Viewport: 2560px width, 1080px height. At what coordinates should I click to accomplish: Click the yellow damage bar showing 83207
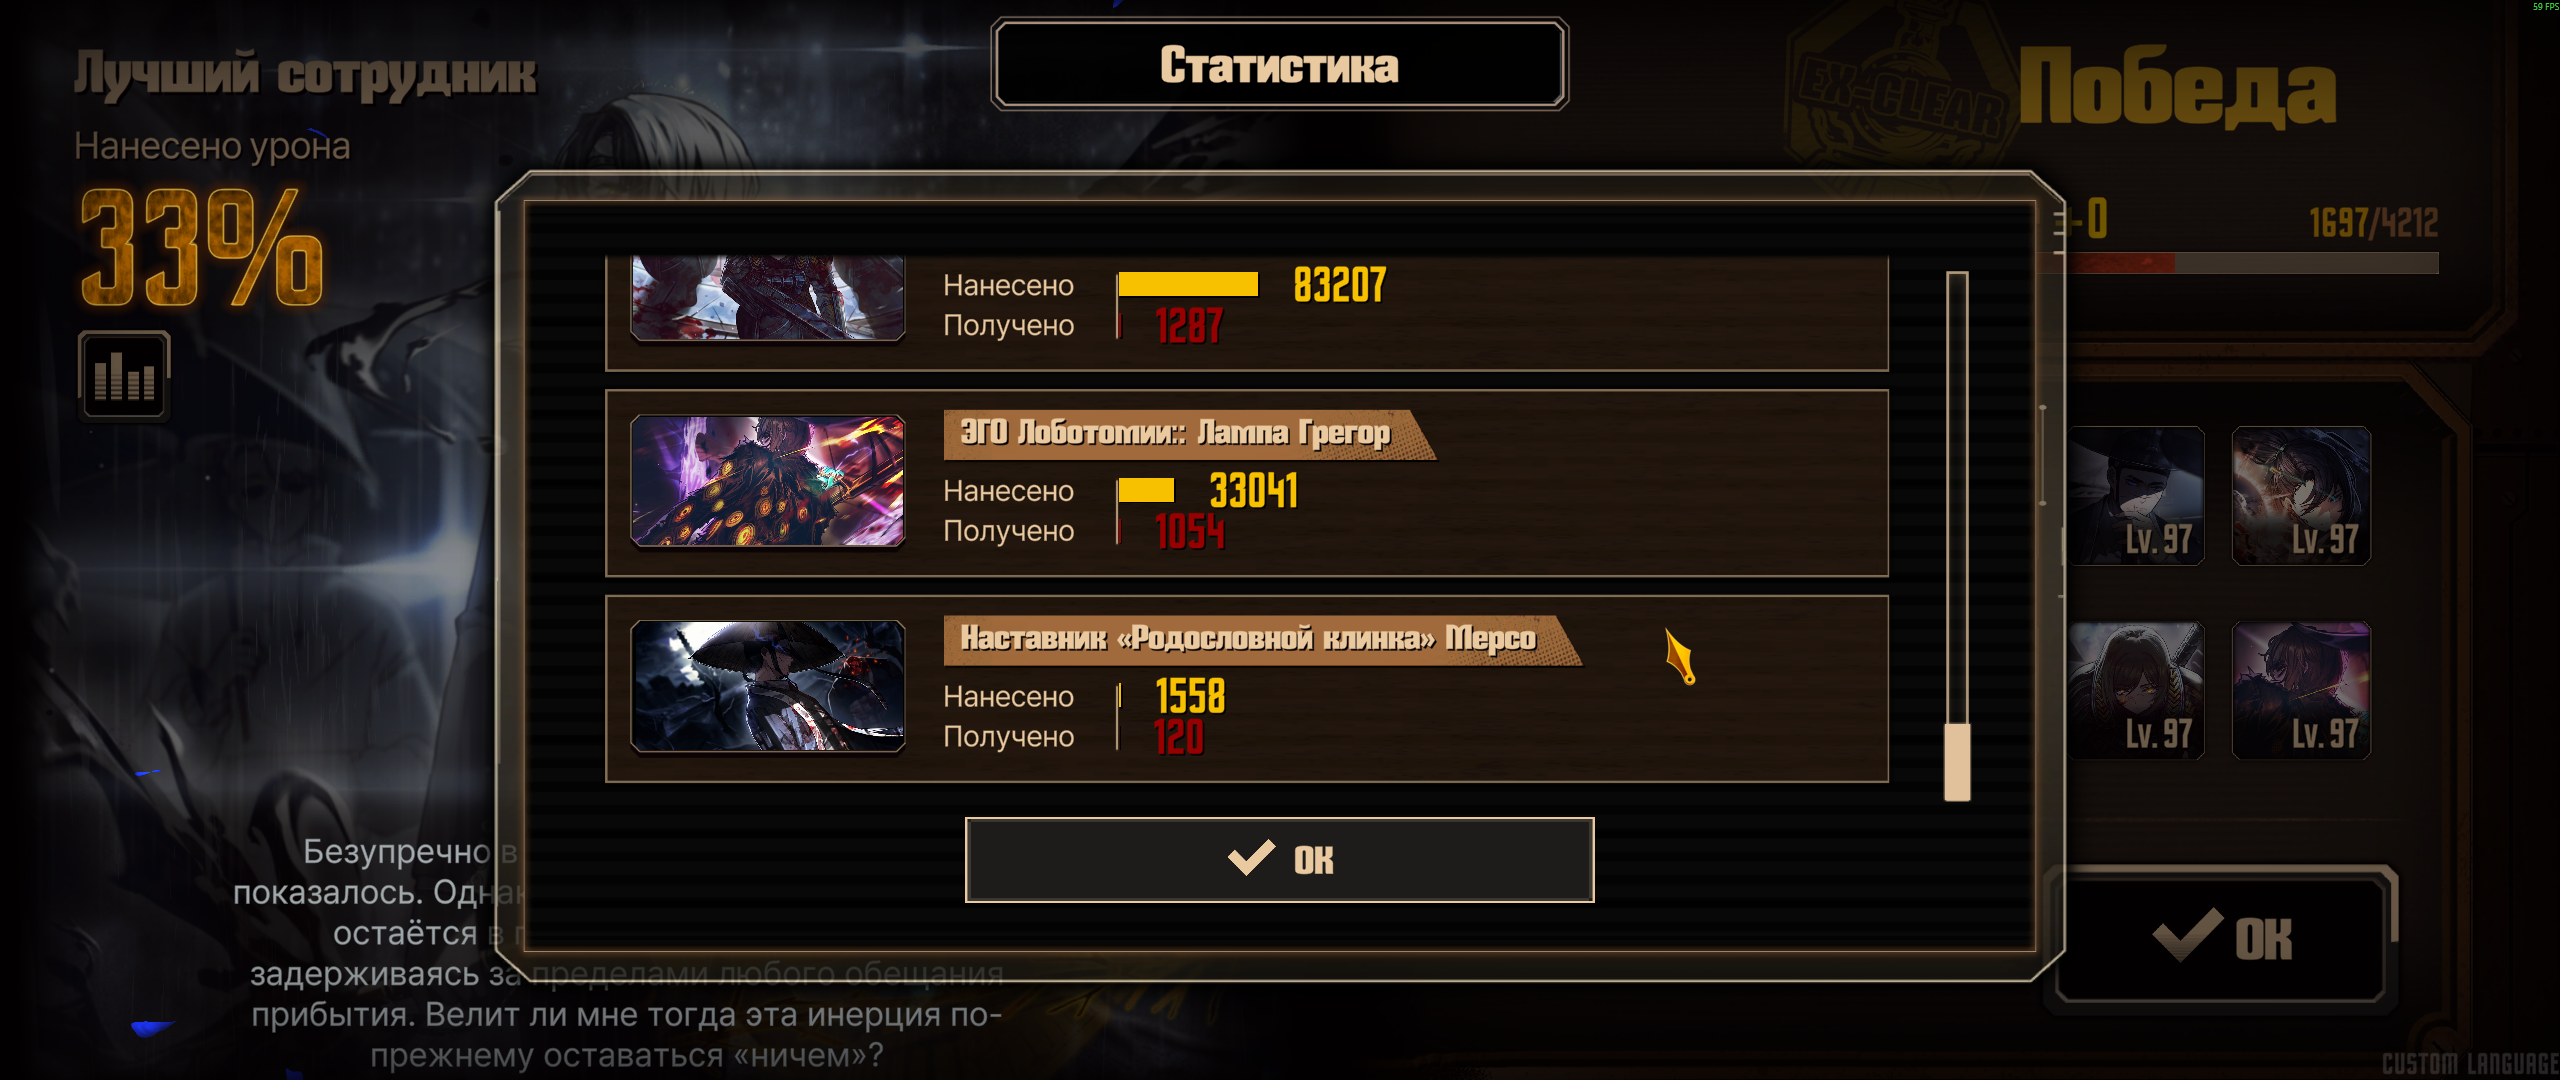[1188, 285]
